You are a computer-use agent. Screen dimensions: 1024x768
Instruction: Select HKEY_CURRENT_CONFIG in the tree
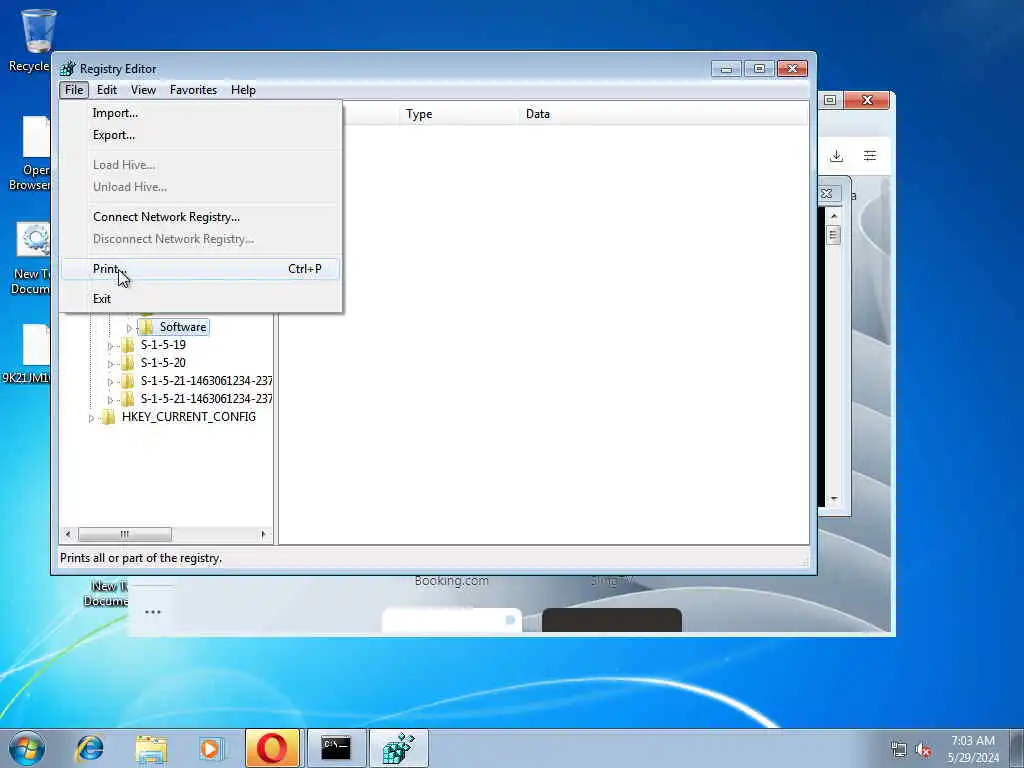[x=189, y=417]
